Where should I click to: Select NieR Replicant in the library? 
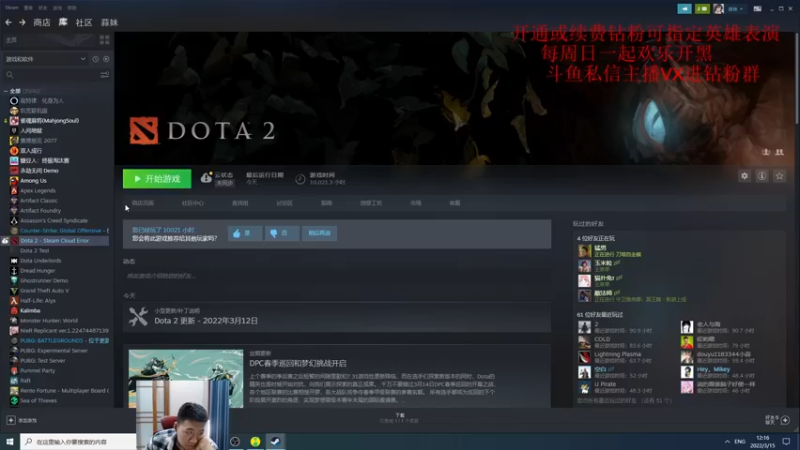(x=64, y=331)
